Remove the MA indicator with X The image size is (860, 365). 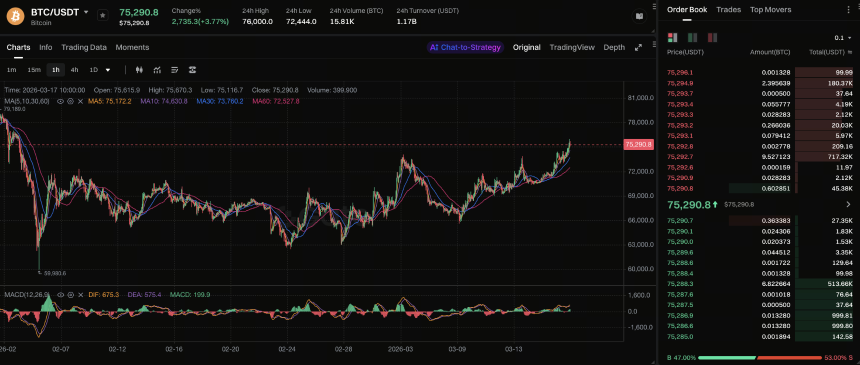tap(80, 102)
